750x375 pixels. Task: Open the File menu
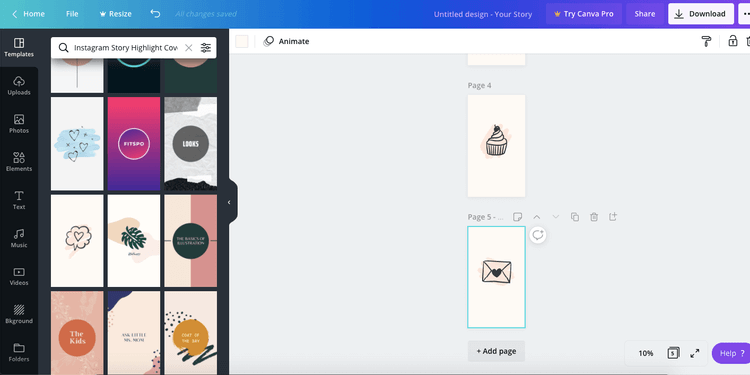72,14
